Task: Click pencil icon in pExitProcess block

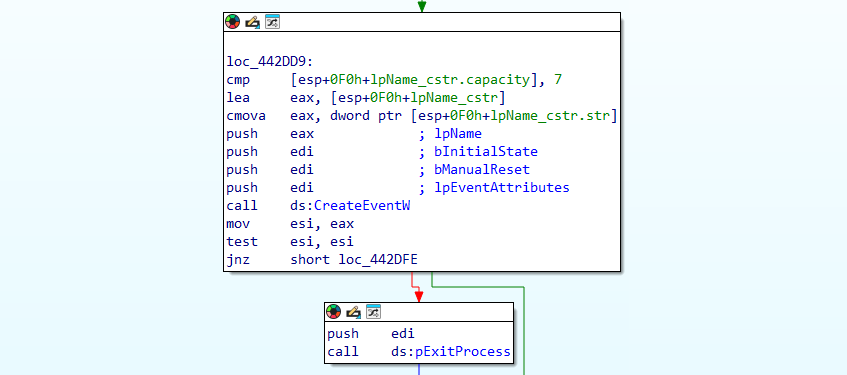Action: (353, 312)
